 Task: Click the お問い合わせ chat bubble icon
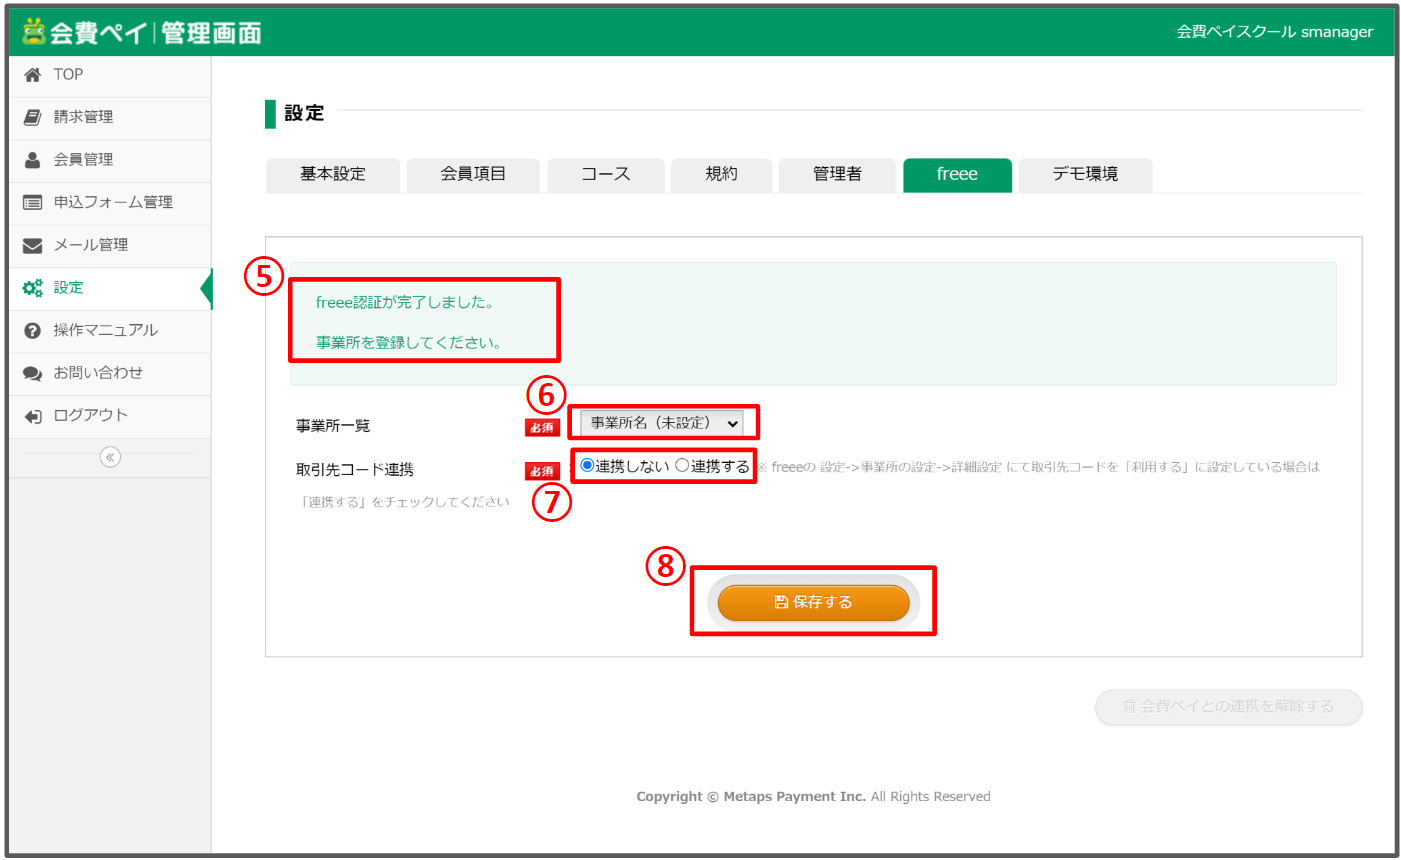(33, 374)
